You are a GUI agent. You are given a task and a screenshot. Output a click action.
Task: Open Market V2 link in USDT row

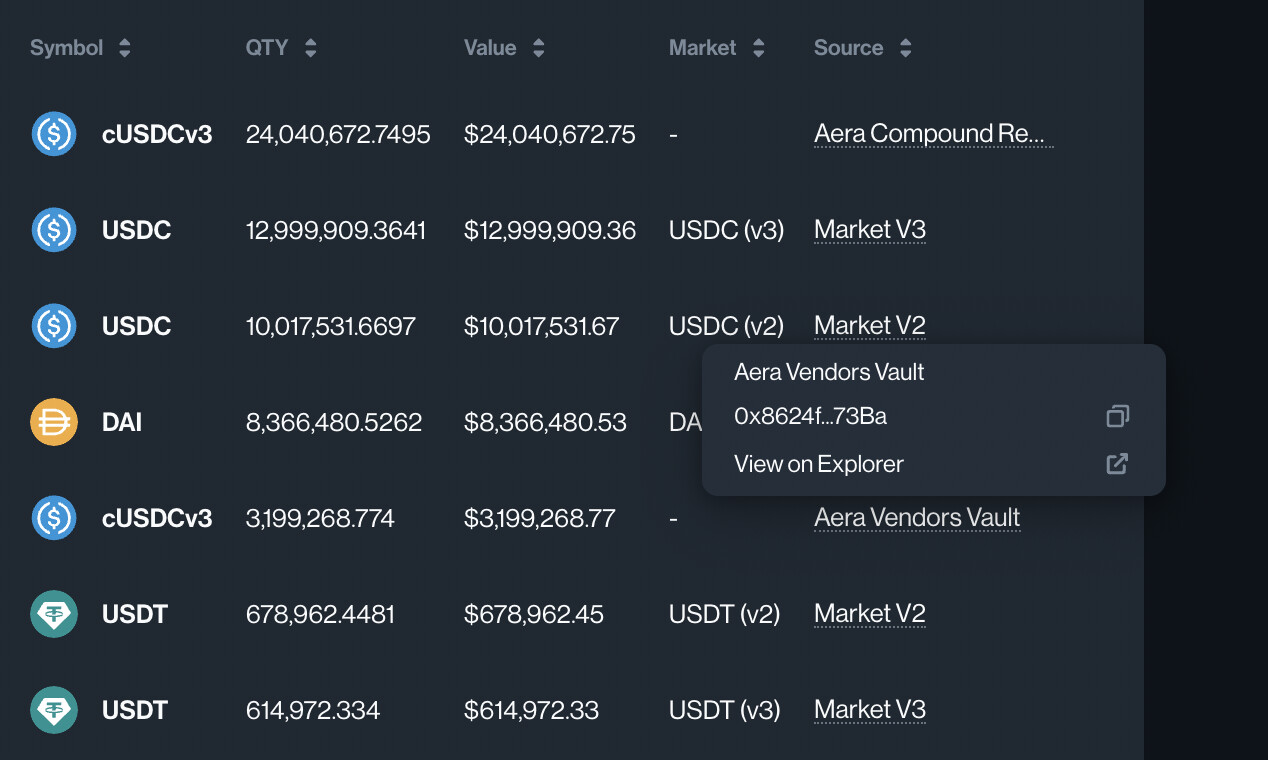[x=869, y=614]
